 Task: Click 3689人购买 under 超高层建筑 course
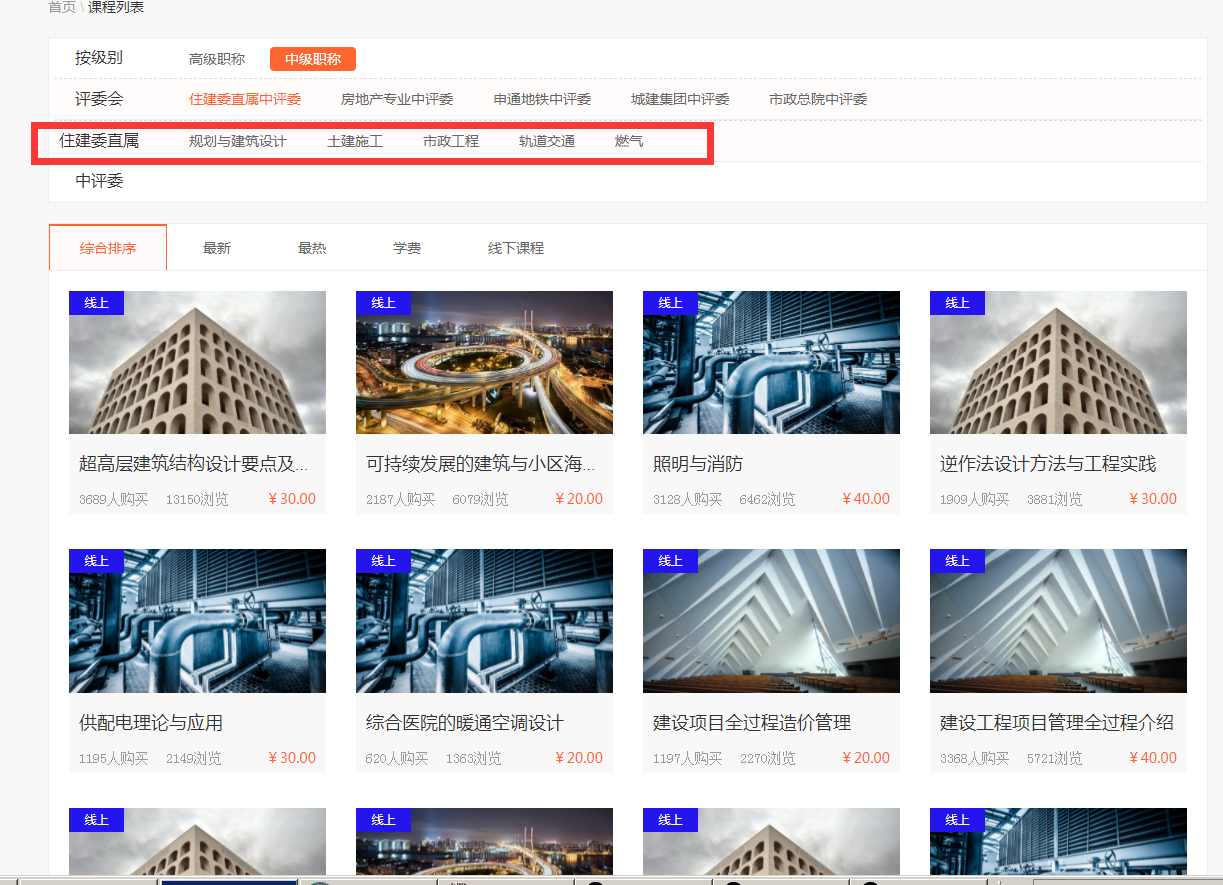point(114,499)
